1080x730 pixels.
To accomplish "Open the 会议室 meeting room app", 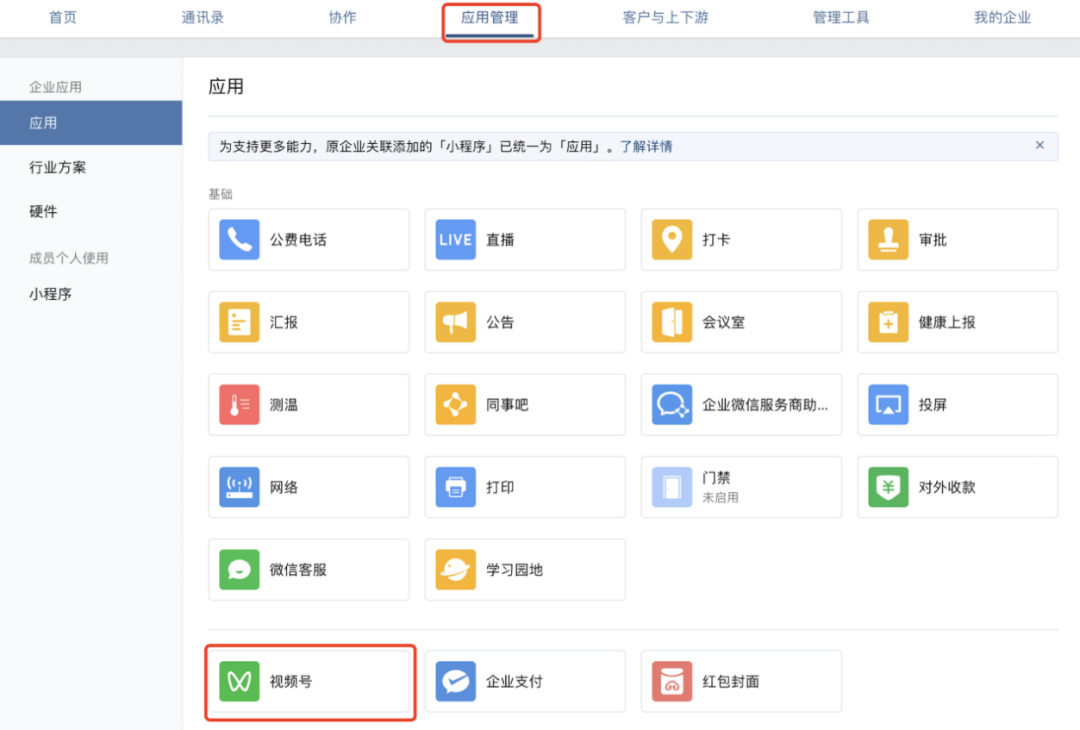I will click(740, 322).
